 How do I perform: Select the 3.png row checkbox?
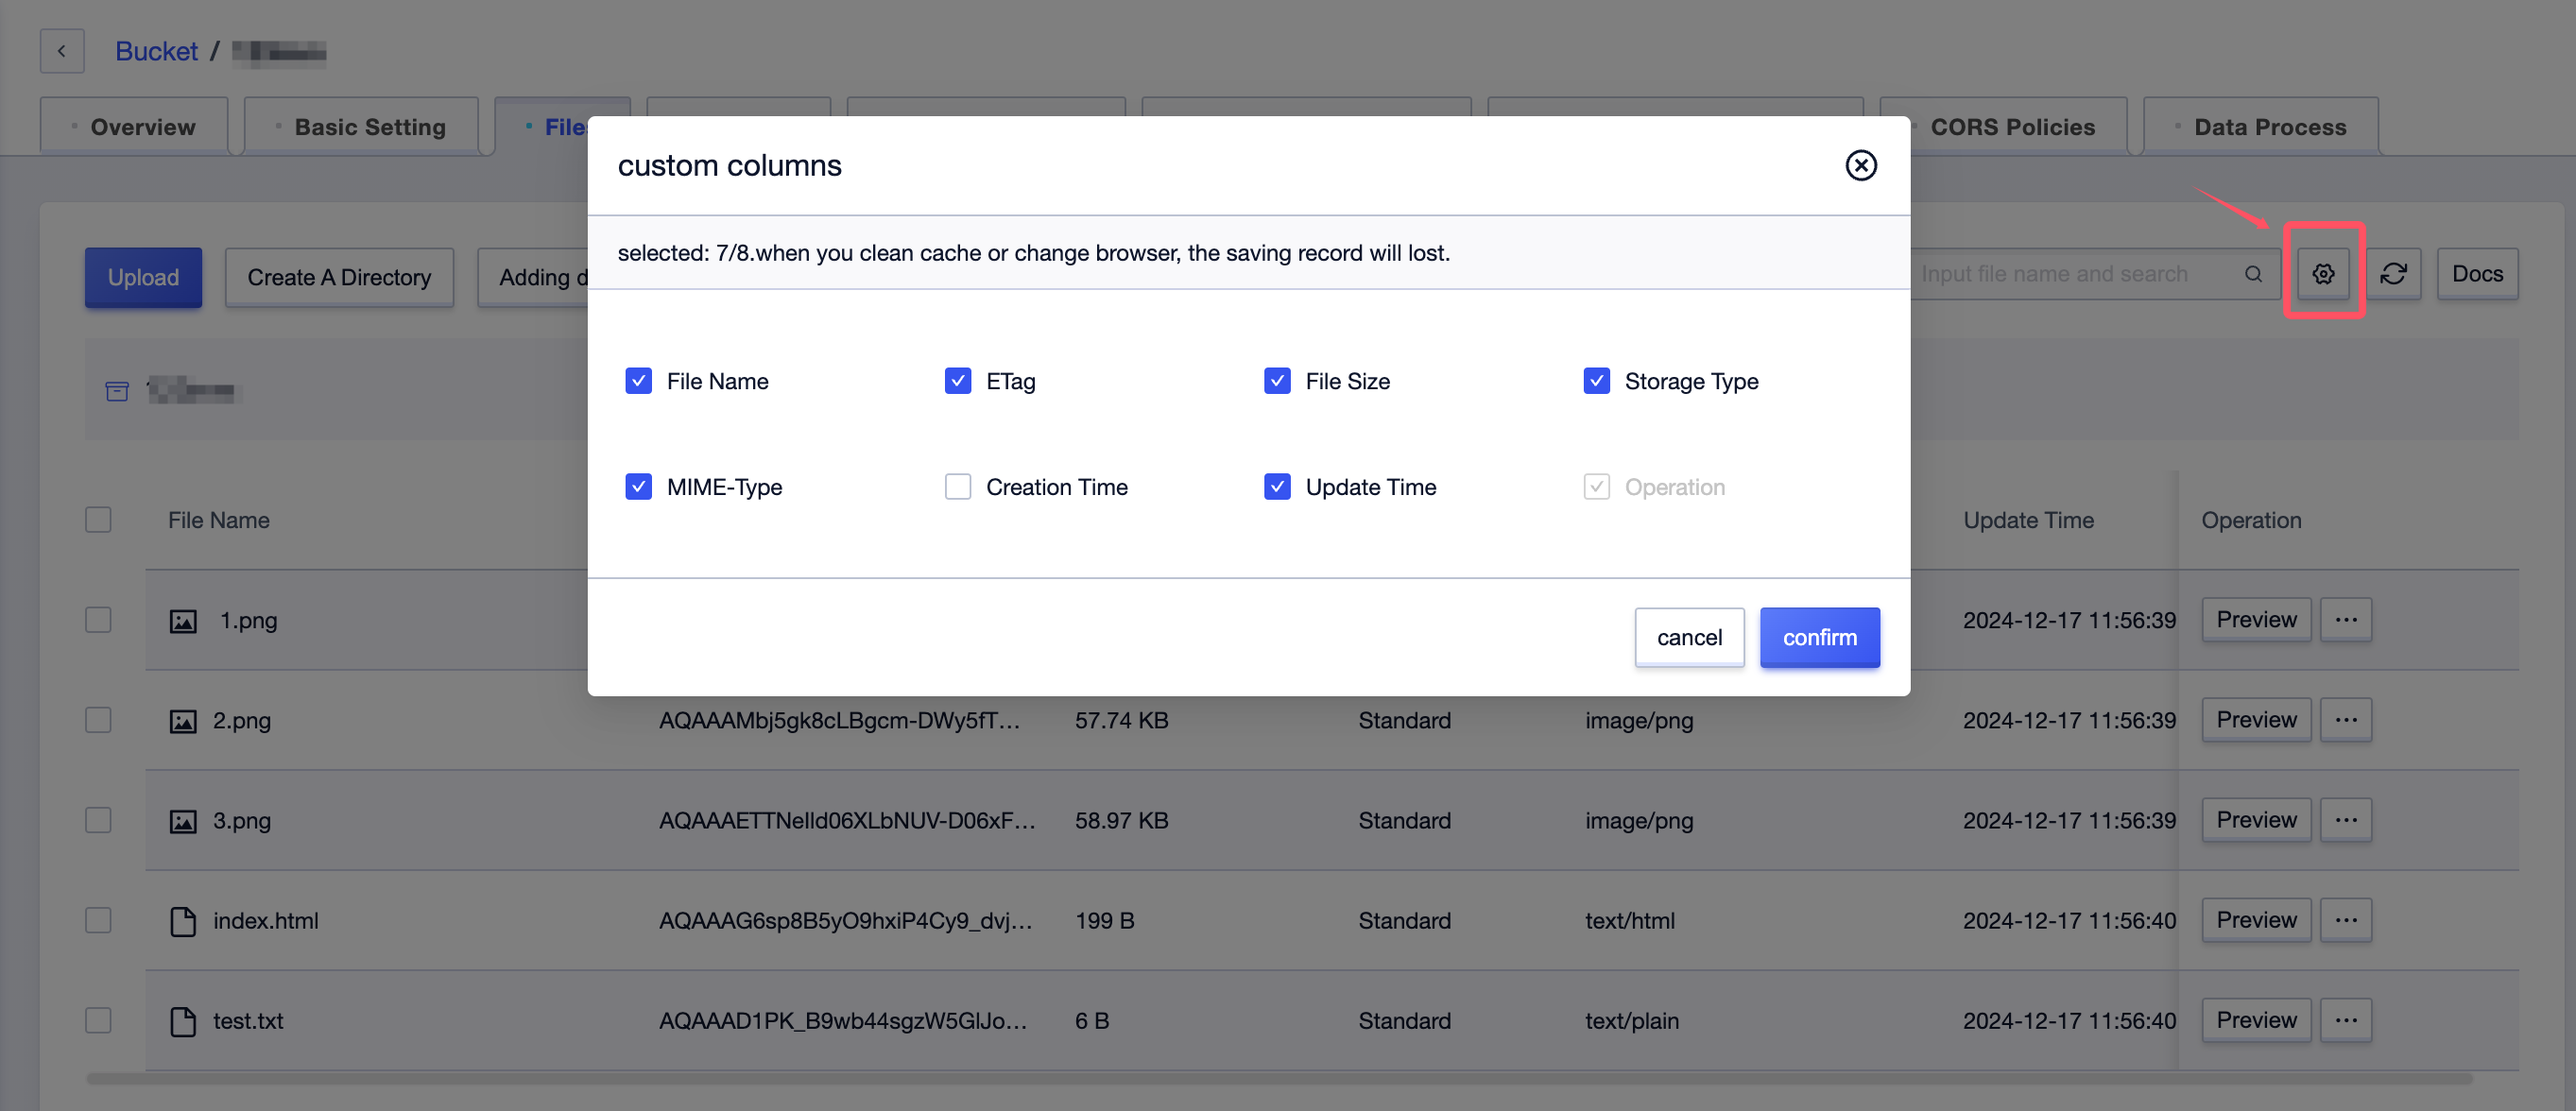tap(98, 820)
